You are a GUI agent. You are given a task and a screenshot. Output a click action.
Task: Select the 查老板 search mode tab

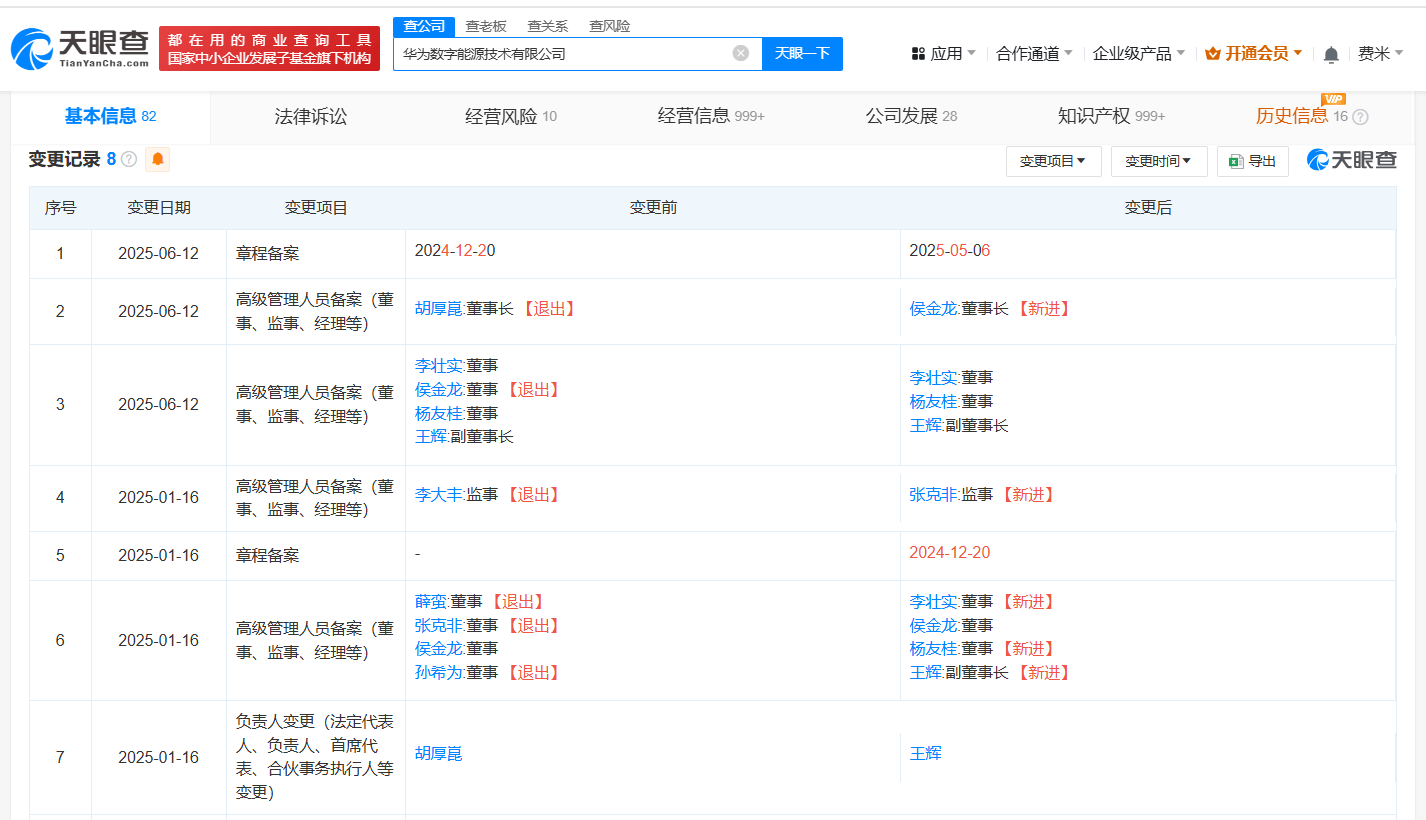485,26
